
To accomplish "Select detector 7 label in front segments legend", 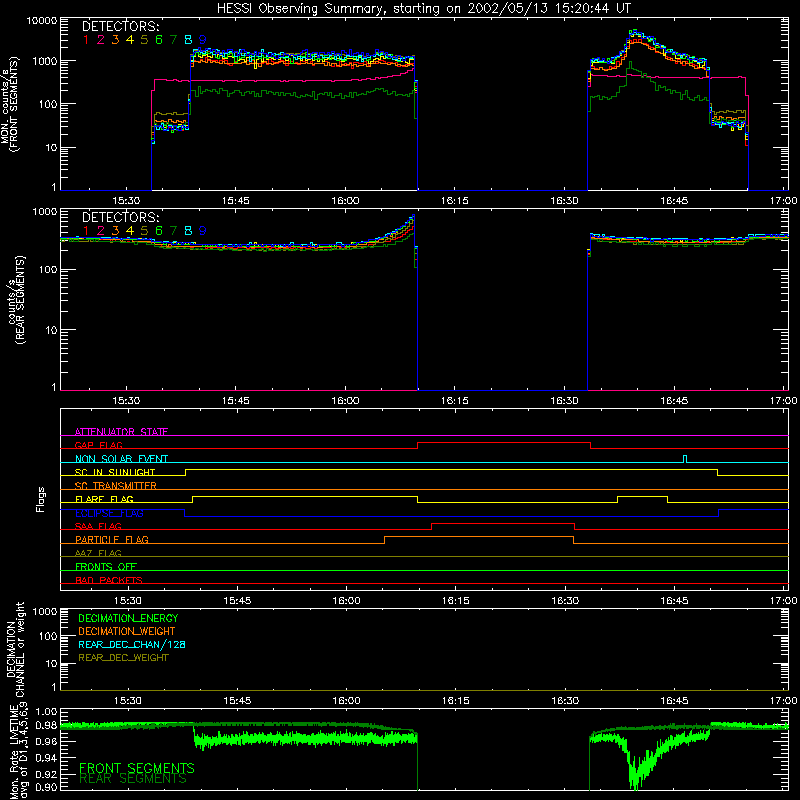I will [x=173, y=40].
